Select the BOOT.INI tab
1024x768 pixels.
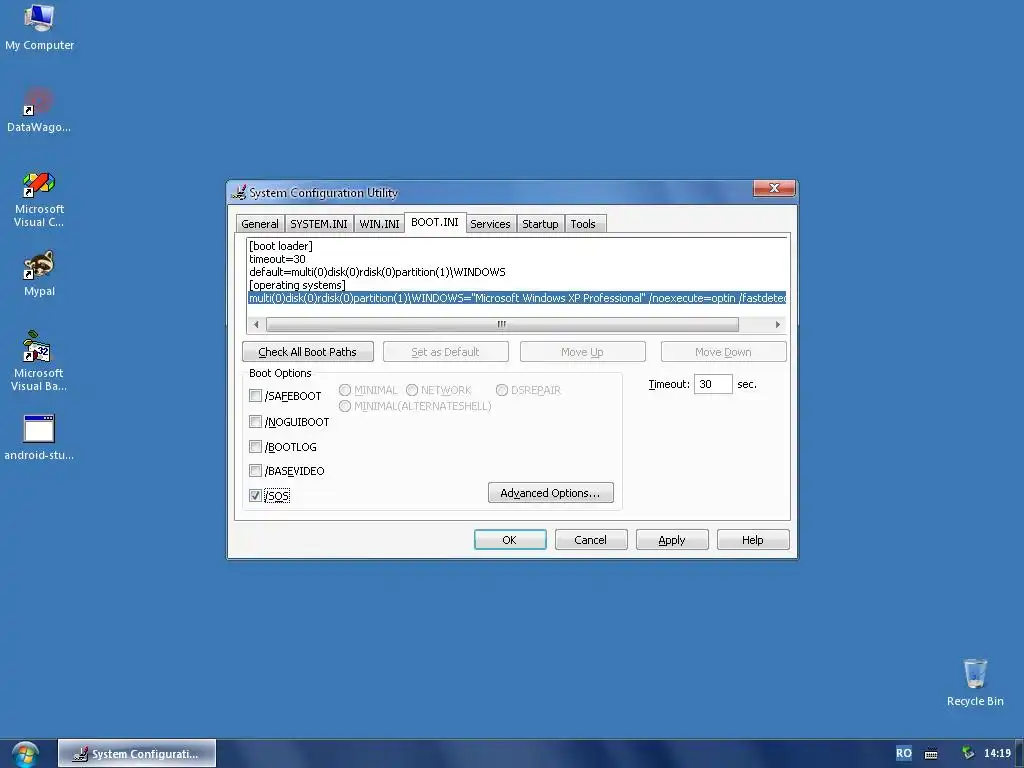click(x=435, y=222)
